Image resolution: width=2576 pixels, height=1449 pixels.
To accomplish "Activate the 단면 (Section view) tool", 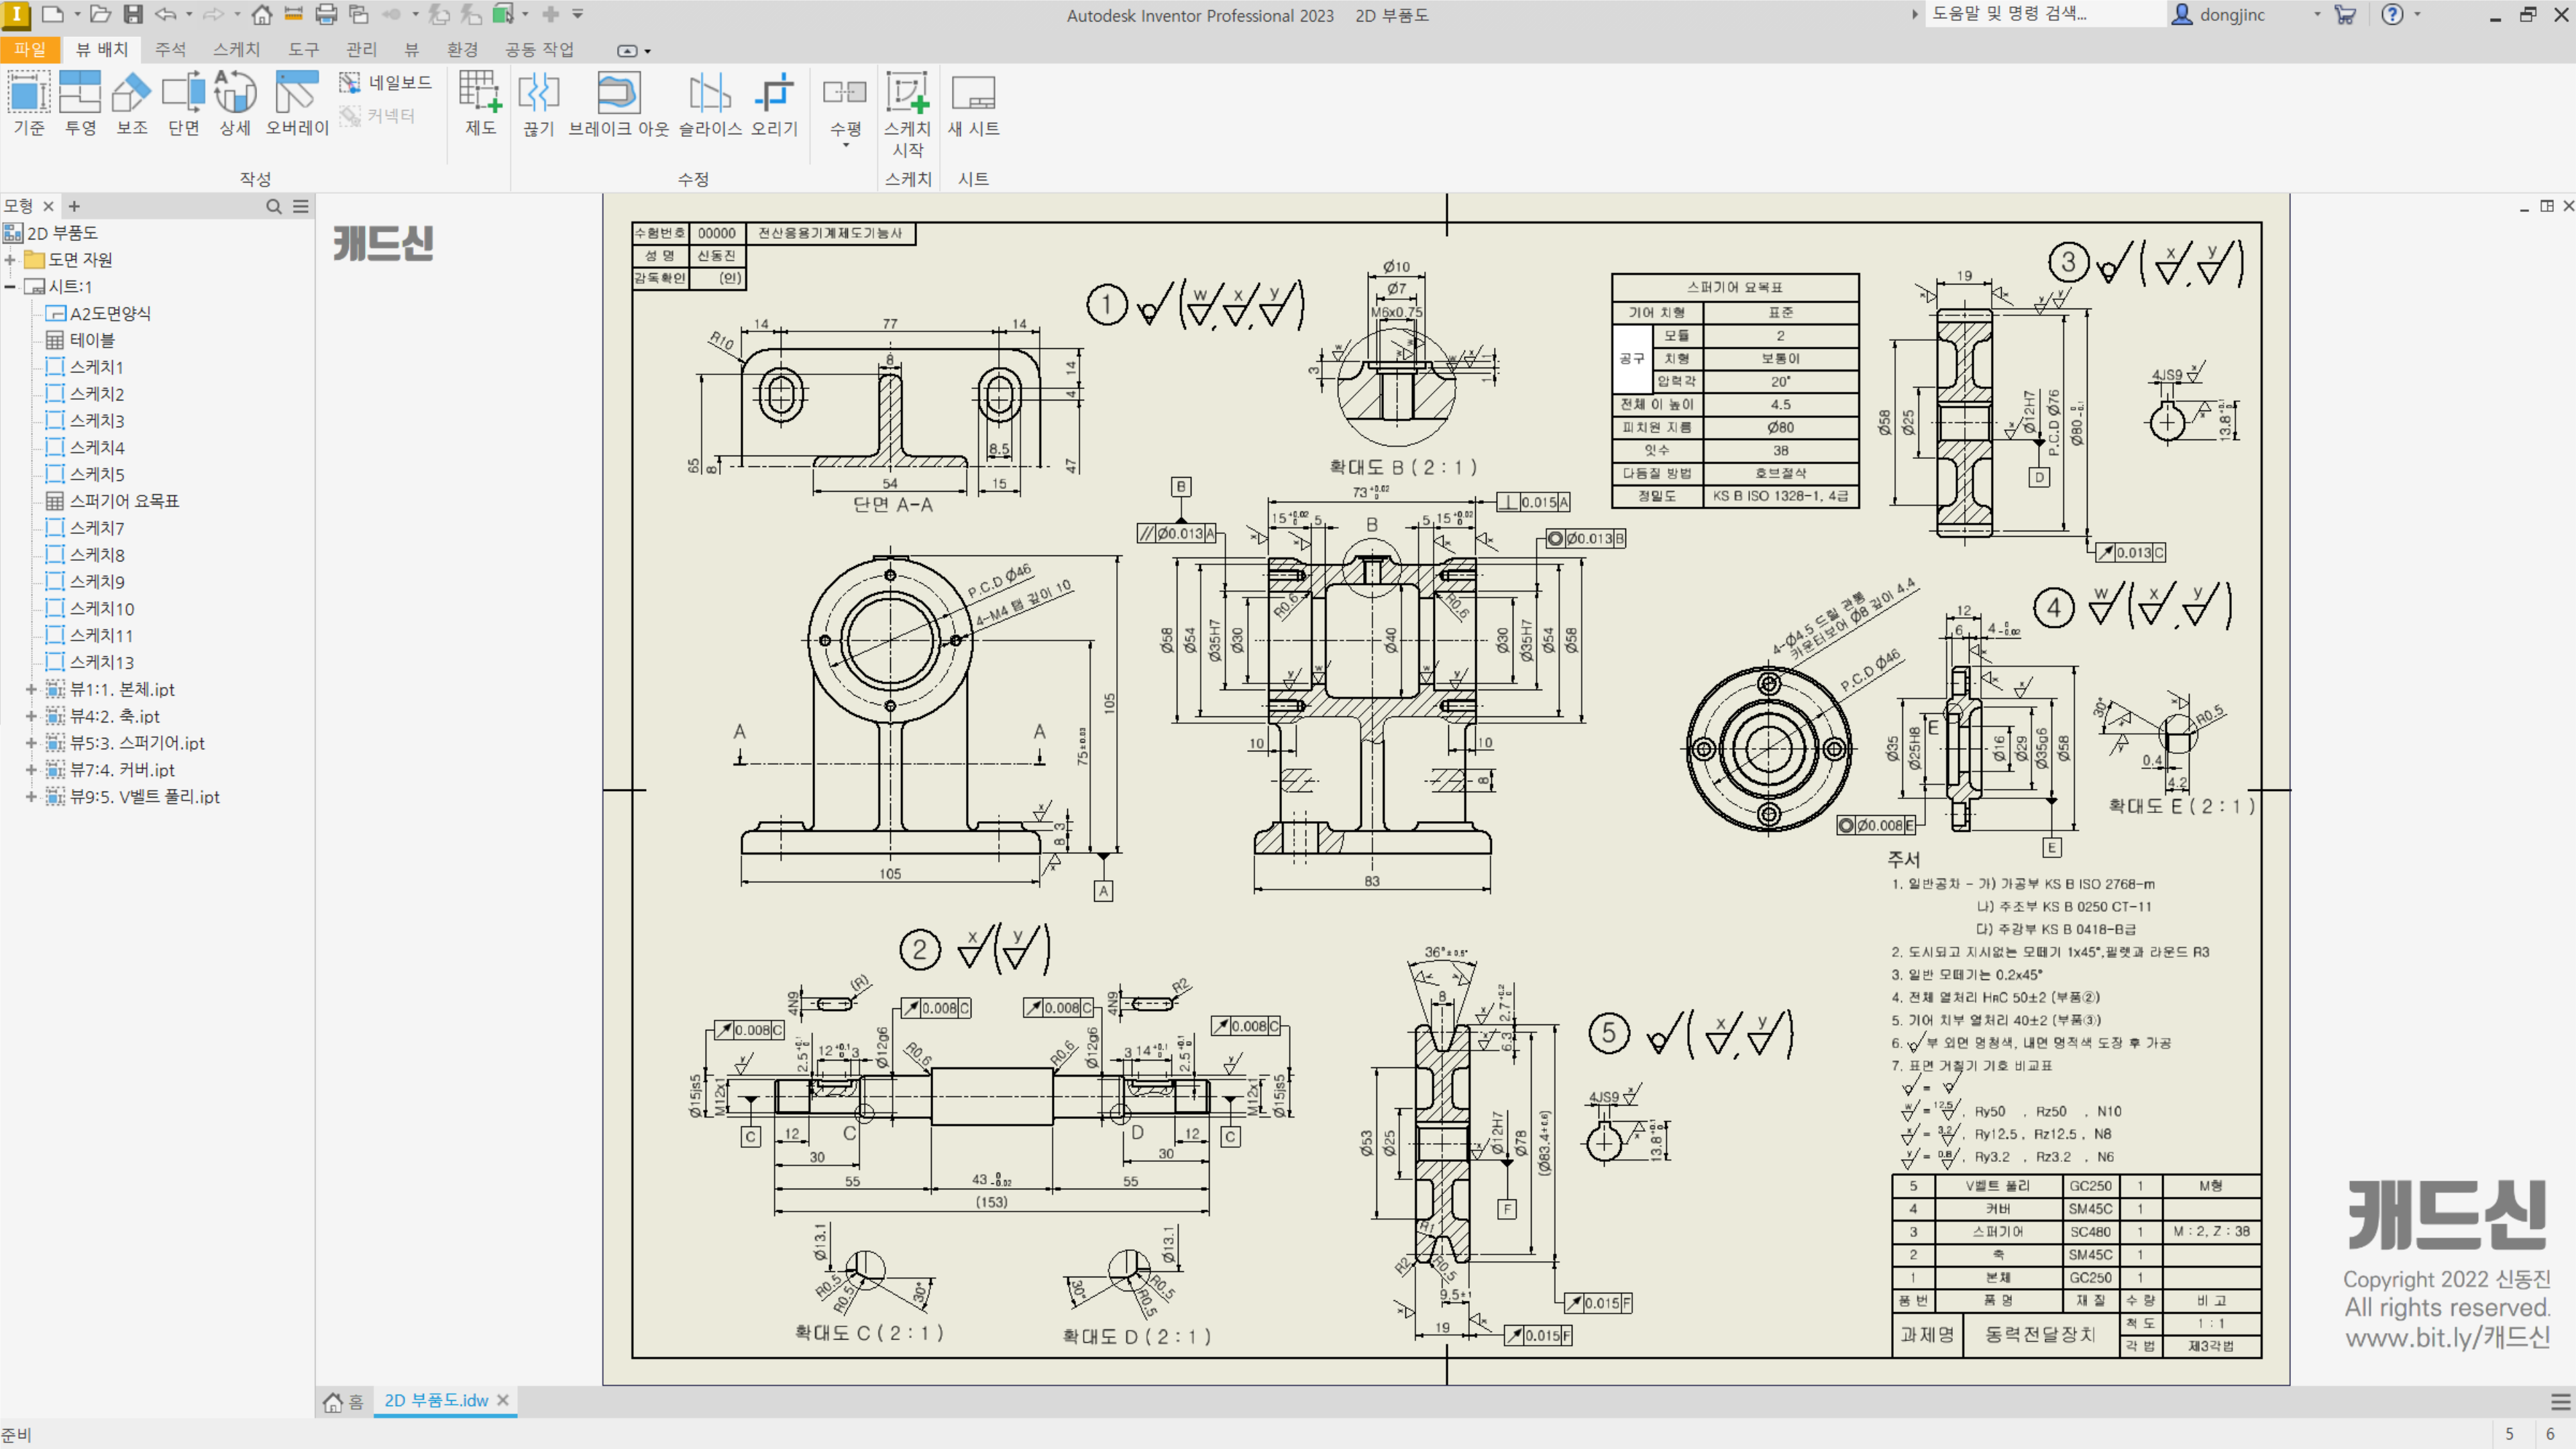I will tap(183, 103).
